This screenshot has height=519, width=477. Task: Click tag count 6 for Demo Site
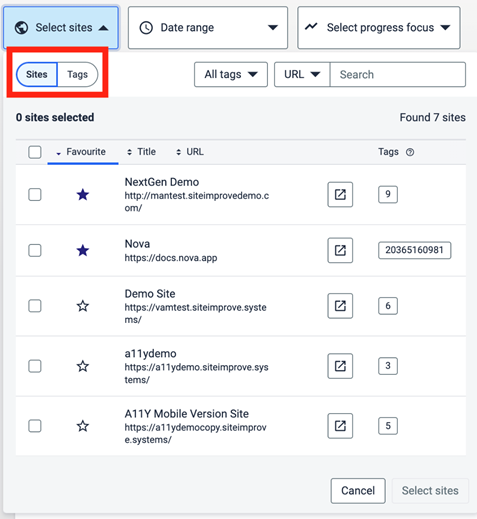tap(388, 306)
